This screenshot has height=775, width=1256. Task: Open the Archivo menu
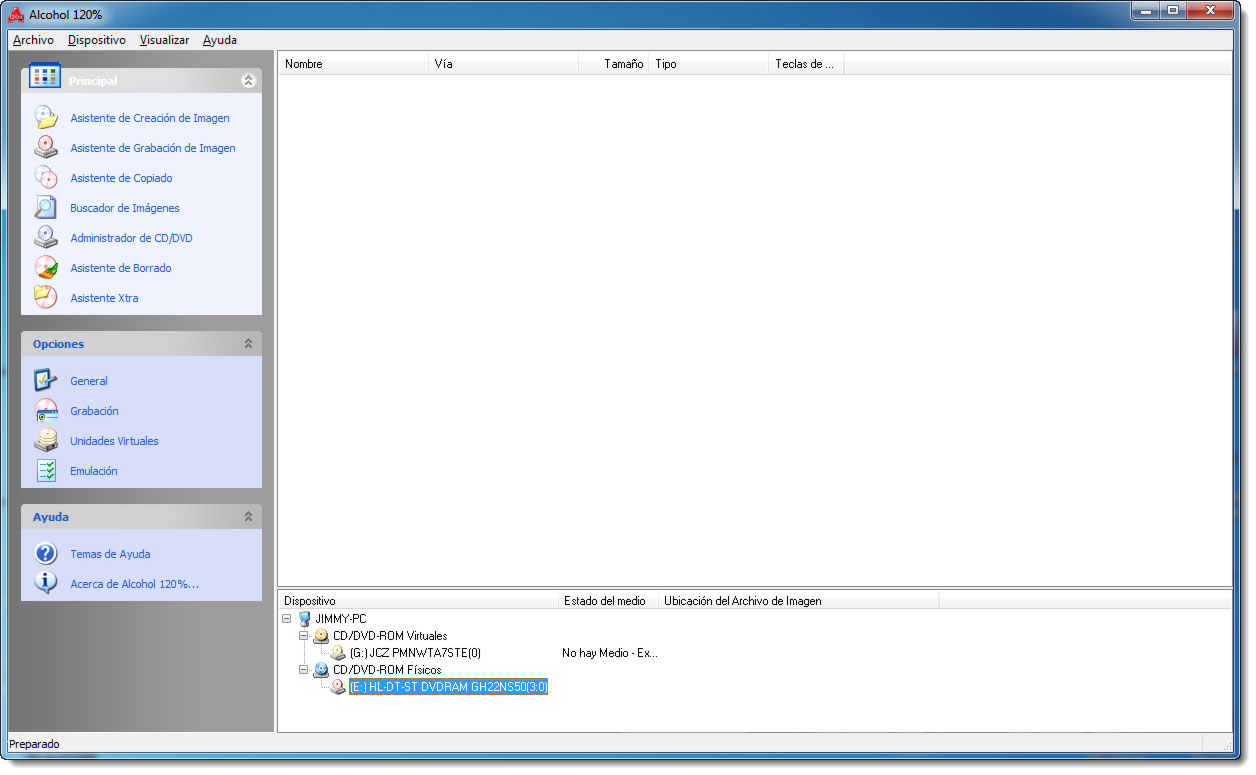click(33, 40)
